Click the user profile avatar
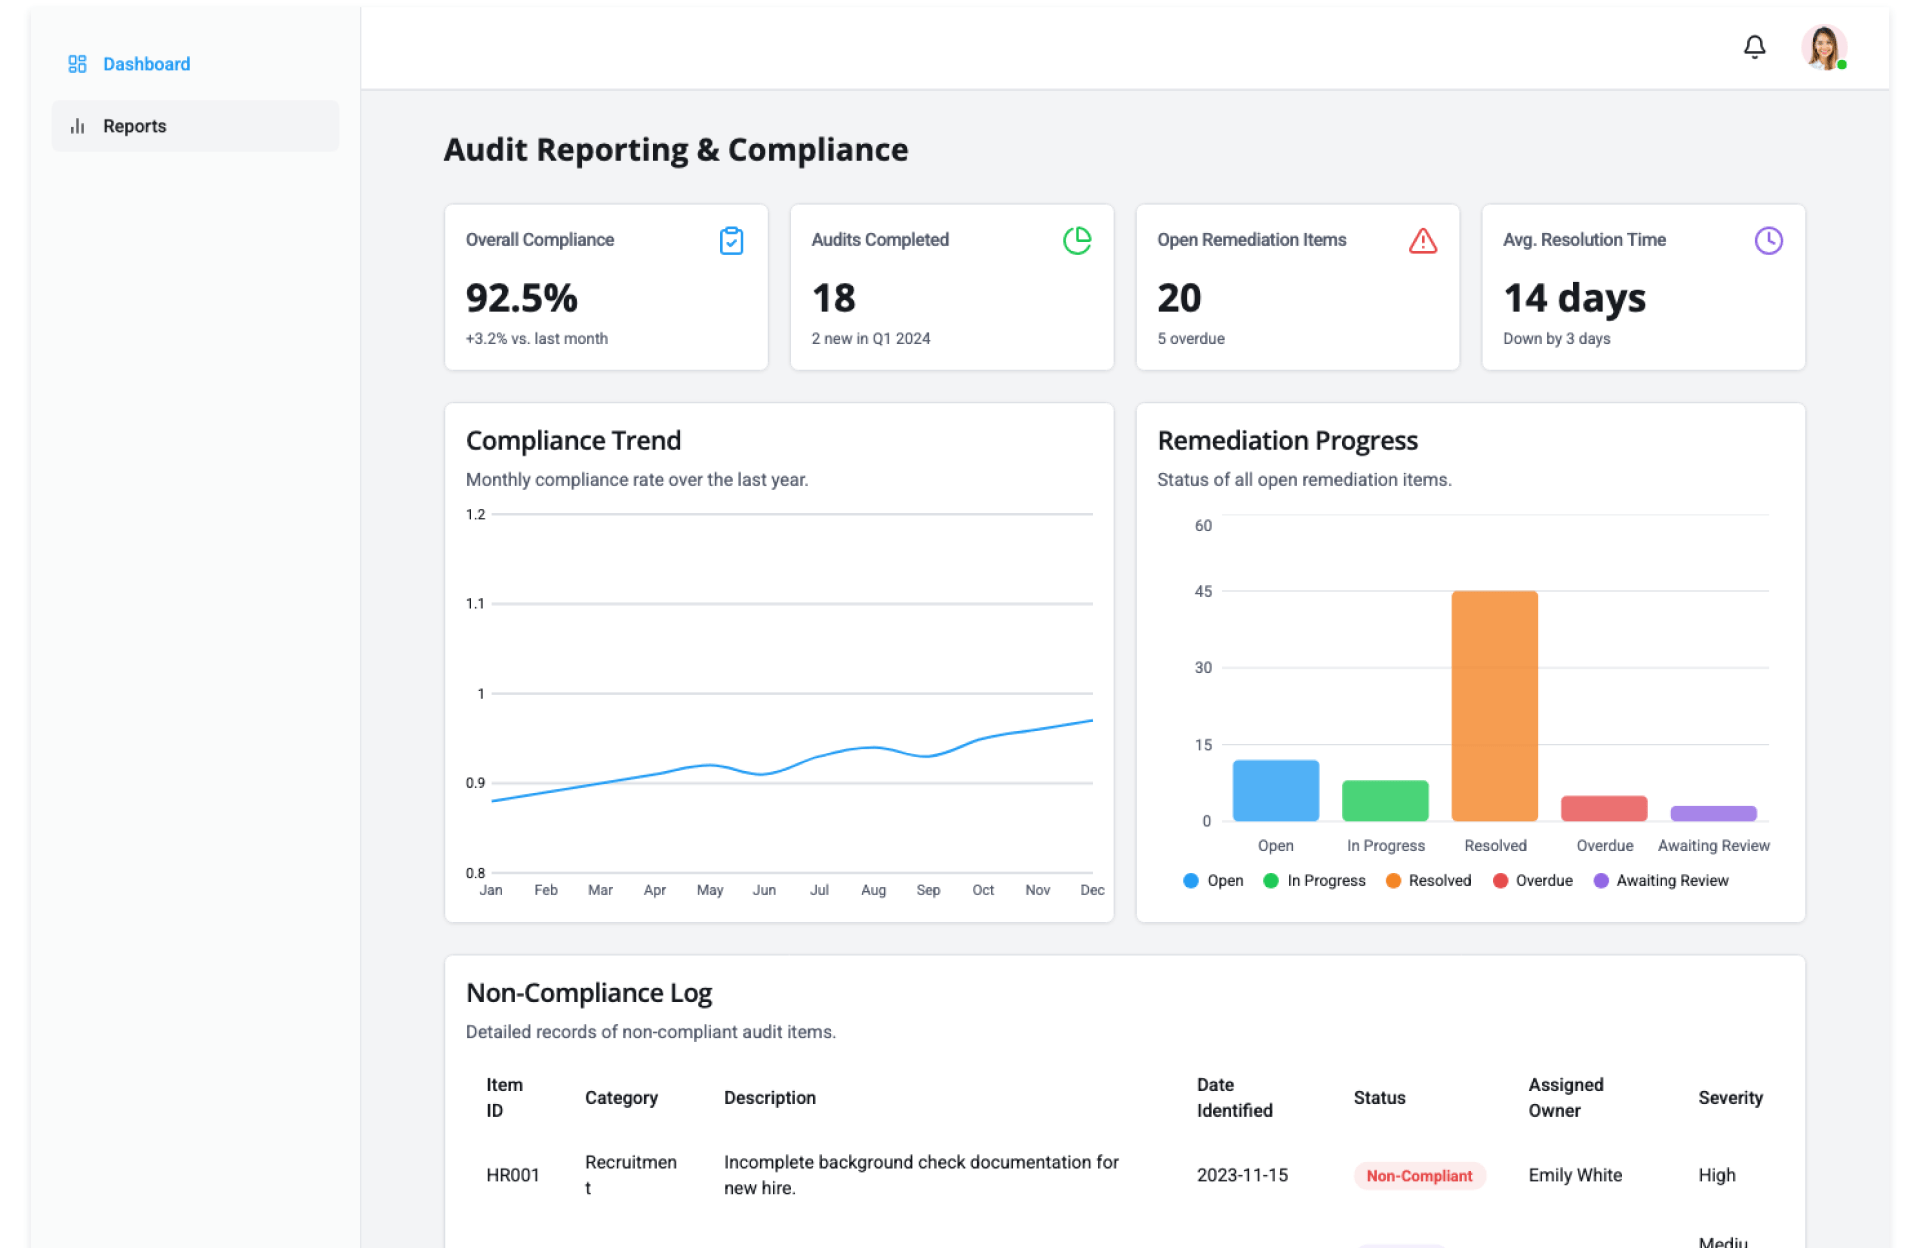This screenshot has height=1248, width=1920. (1823, 47)
